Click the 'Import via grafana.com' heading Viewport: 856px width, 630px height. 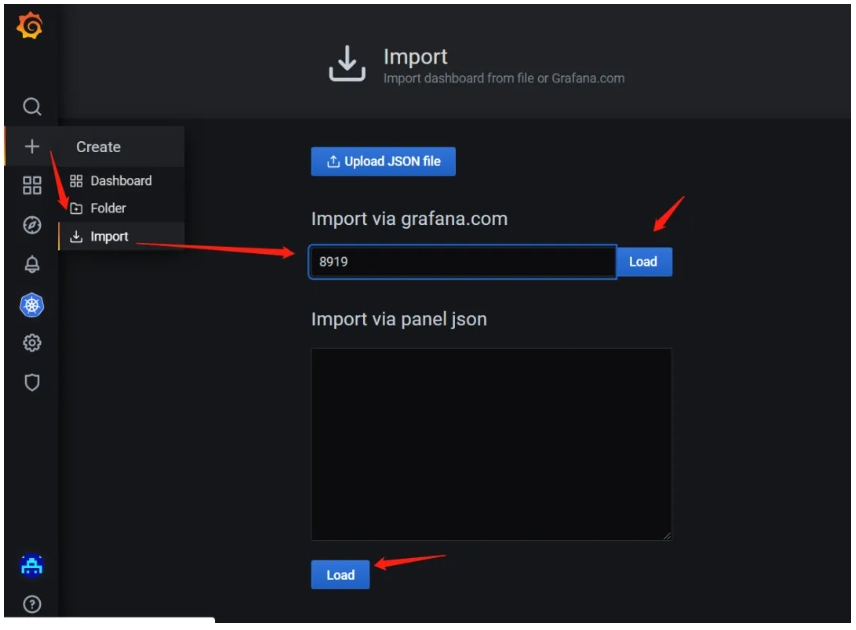click(409, 219)
